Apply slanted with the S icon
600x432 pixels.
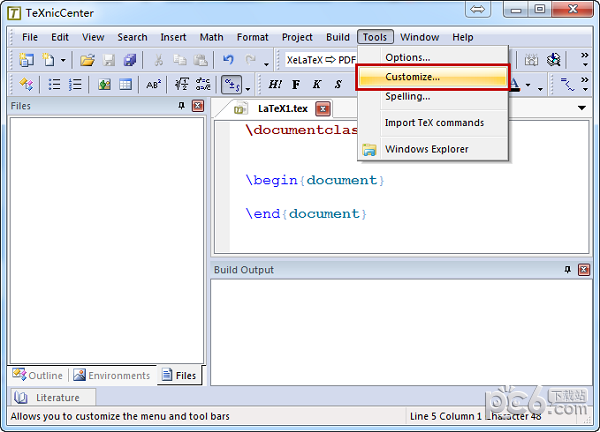(x=338, y=84)
